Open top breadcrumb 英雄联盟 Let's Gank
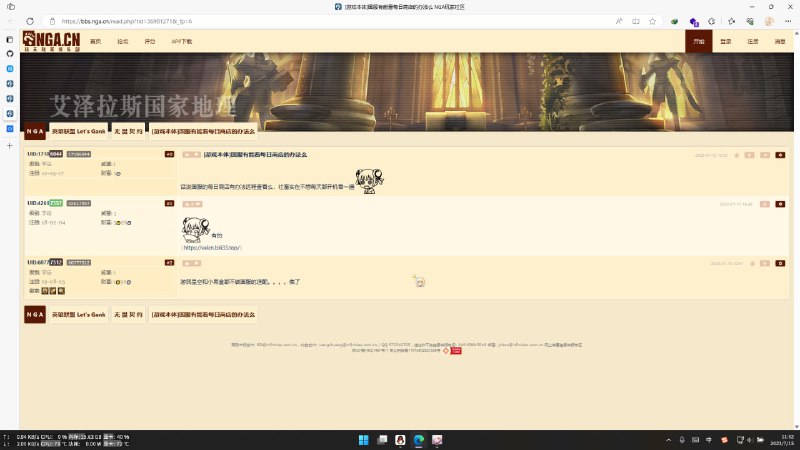Viewport: 800px width, 450px height. pyautogui.click(x=79, y=131)
